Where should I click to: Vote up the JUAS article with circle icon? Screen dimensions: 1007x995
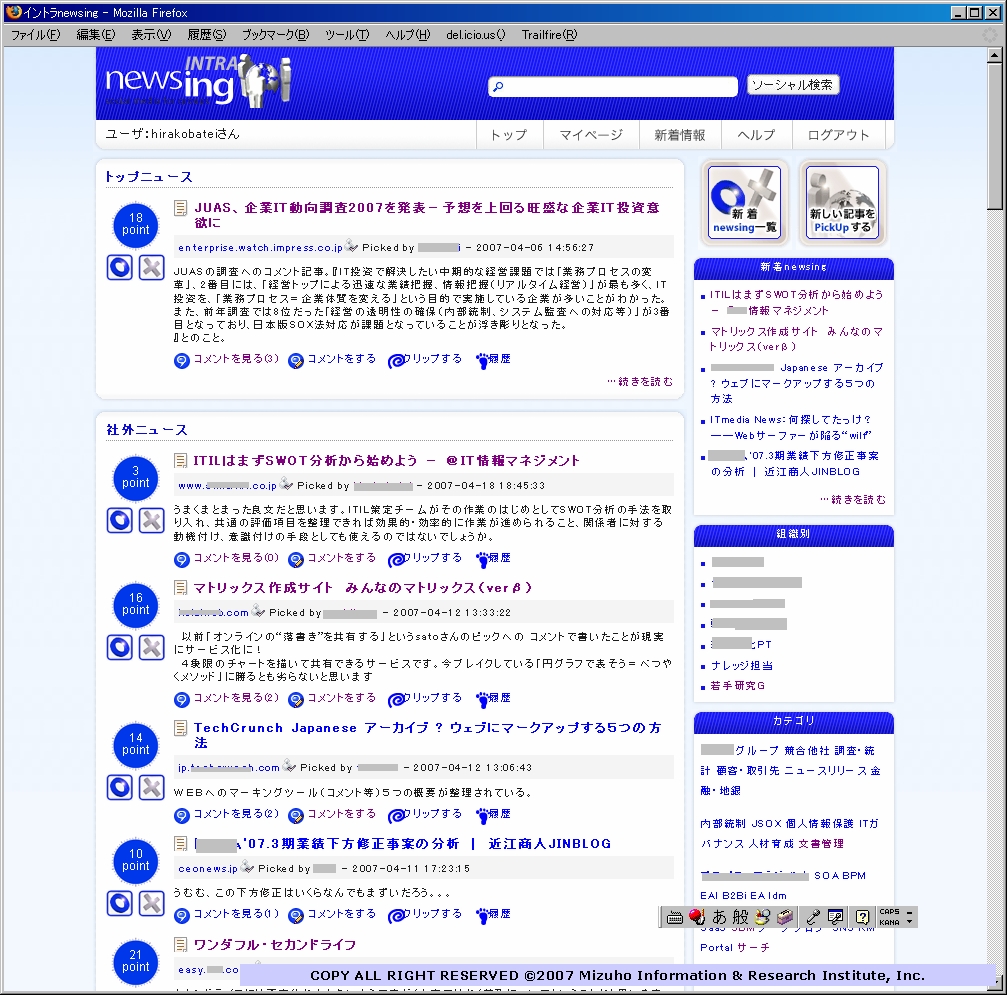[x=119, y=267]
